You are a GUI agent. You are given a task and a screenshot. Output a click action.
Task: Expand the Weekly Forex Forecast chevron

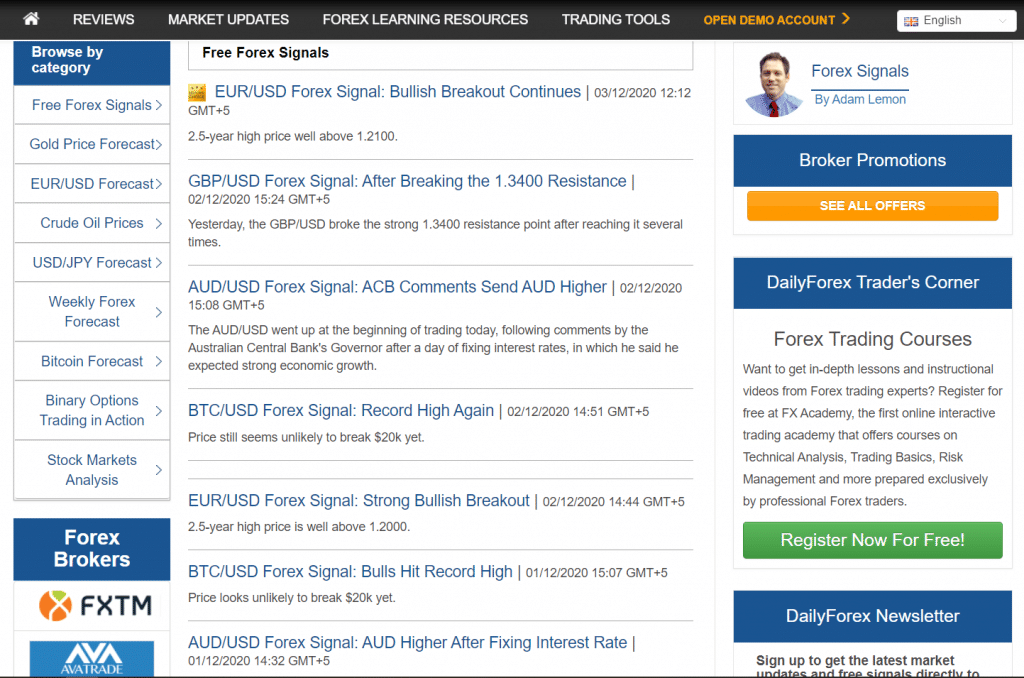[x=159, y=312]
